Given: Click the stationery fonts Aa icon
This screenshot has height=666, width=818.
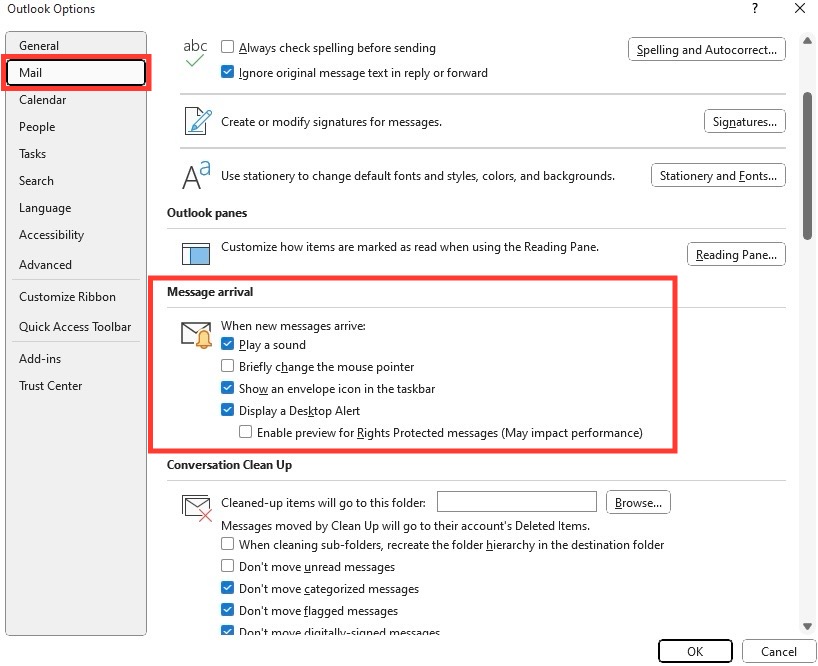Looking at the screenshot, I should point(196,175).
